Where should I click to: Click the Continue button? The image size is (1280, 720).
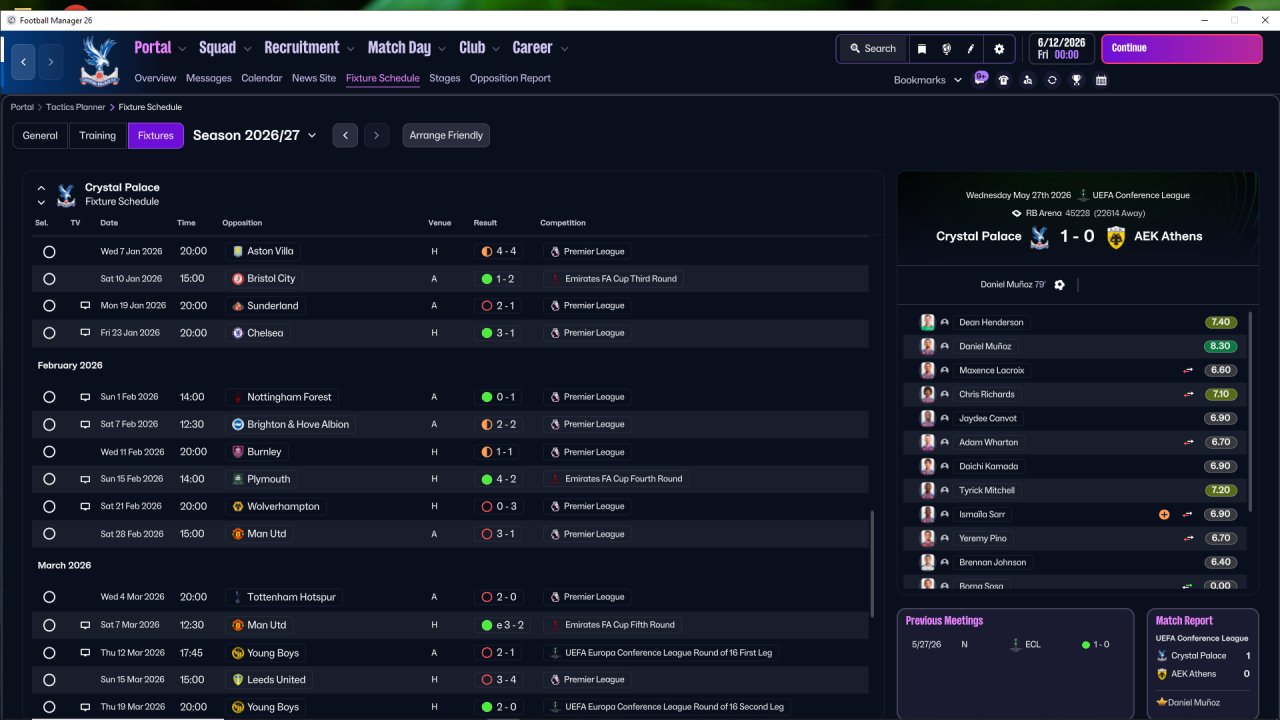(1184, 48)
